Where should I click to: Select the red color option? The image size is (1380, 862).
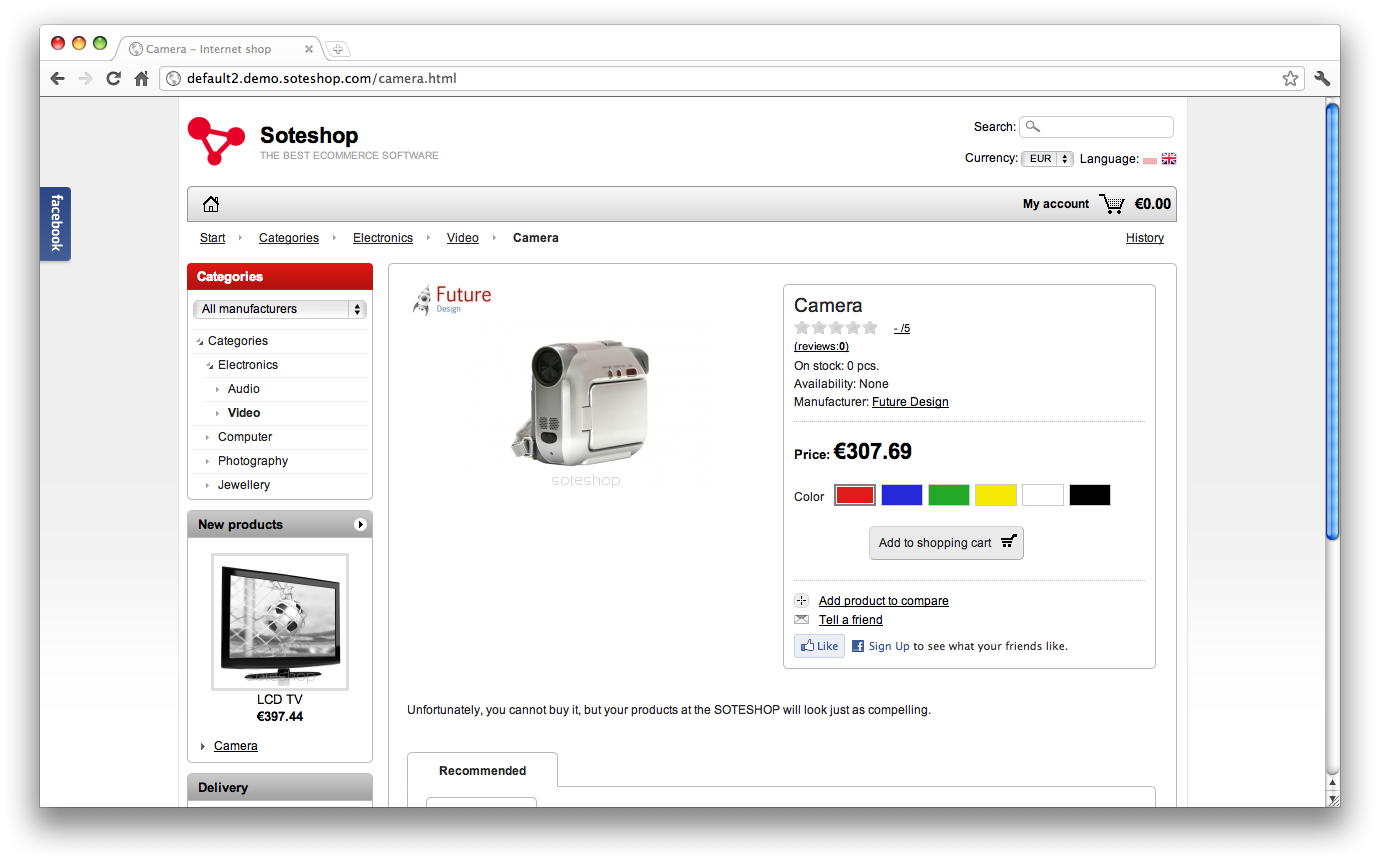[855, 494]
